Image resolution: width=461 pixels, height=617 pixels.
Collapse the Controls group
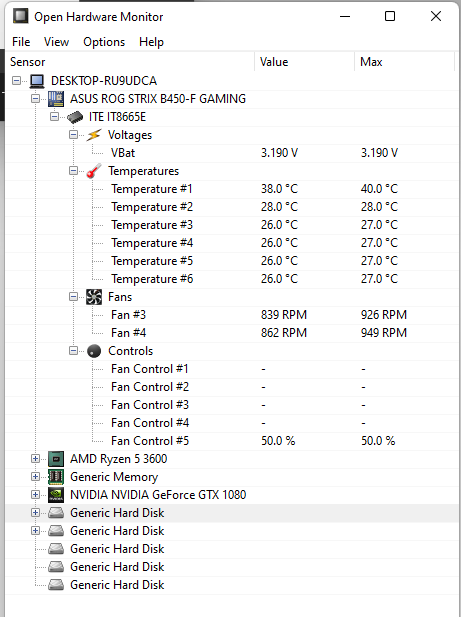click(73, 351)
